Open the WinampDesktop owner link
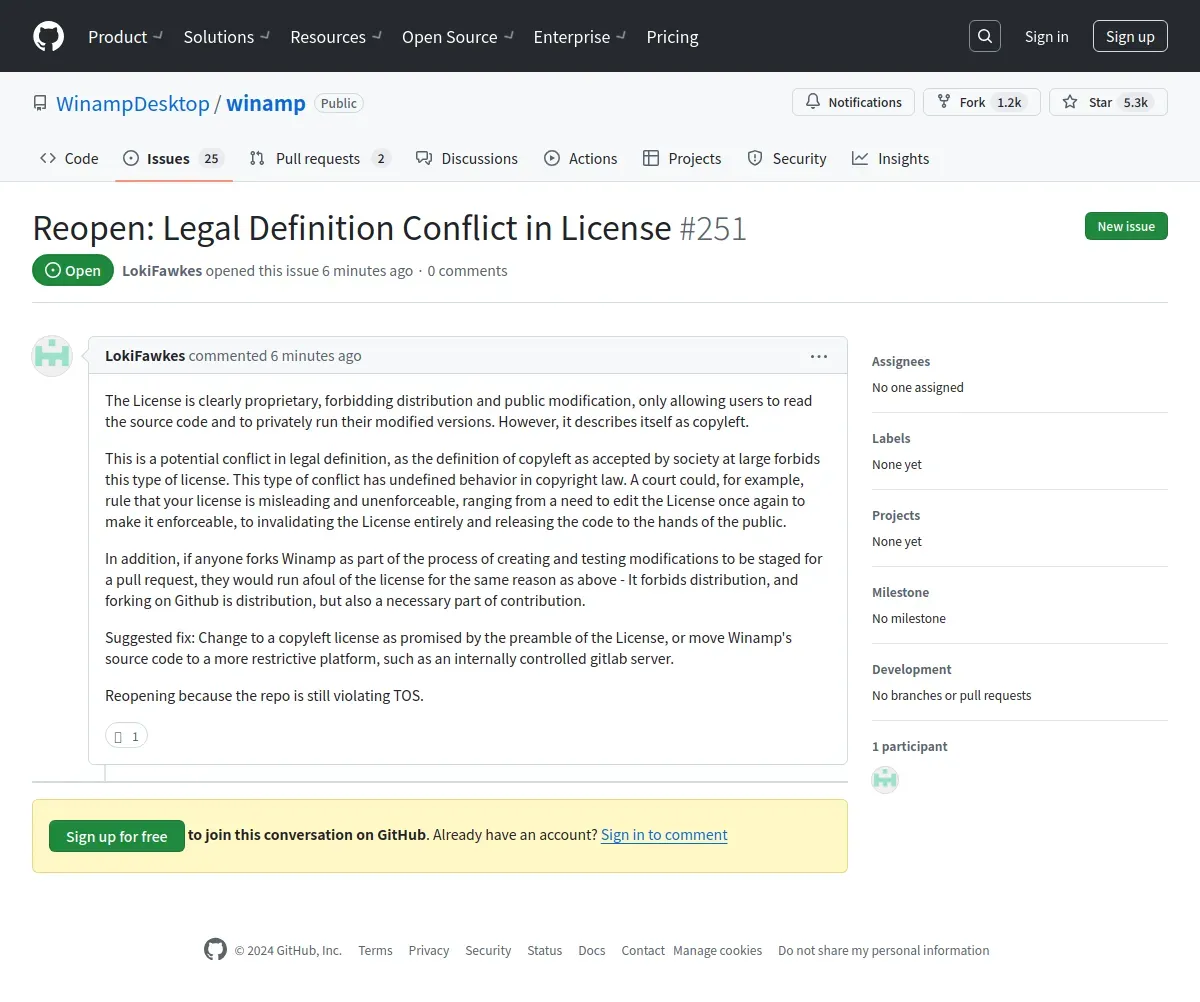This screenshot has height=1002, width=1200. (x=133, y=103)
